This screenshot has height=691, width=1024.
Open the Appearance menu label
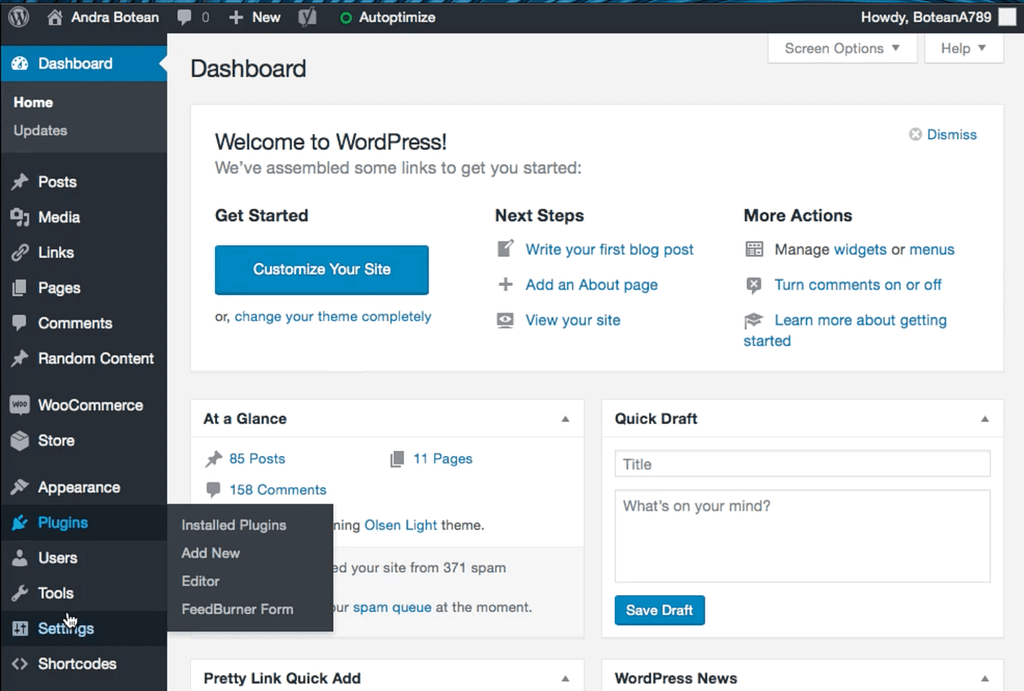point(79,487)
